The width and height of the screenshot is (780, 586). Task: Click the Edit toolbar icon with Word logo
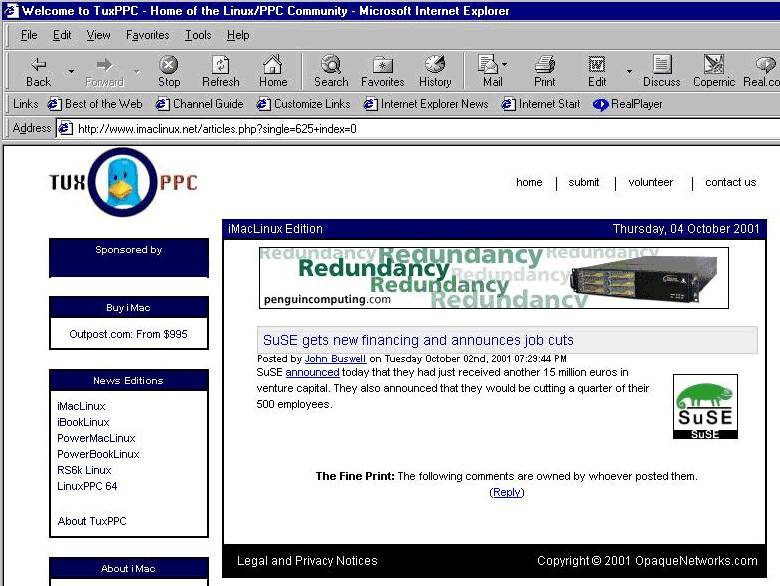(596, 72)
